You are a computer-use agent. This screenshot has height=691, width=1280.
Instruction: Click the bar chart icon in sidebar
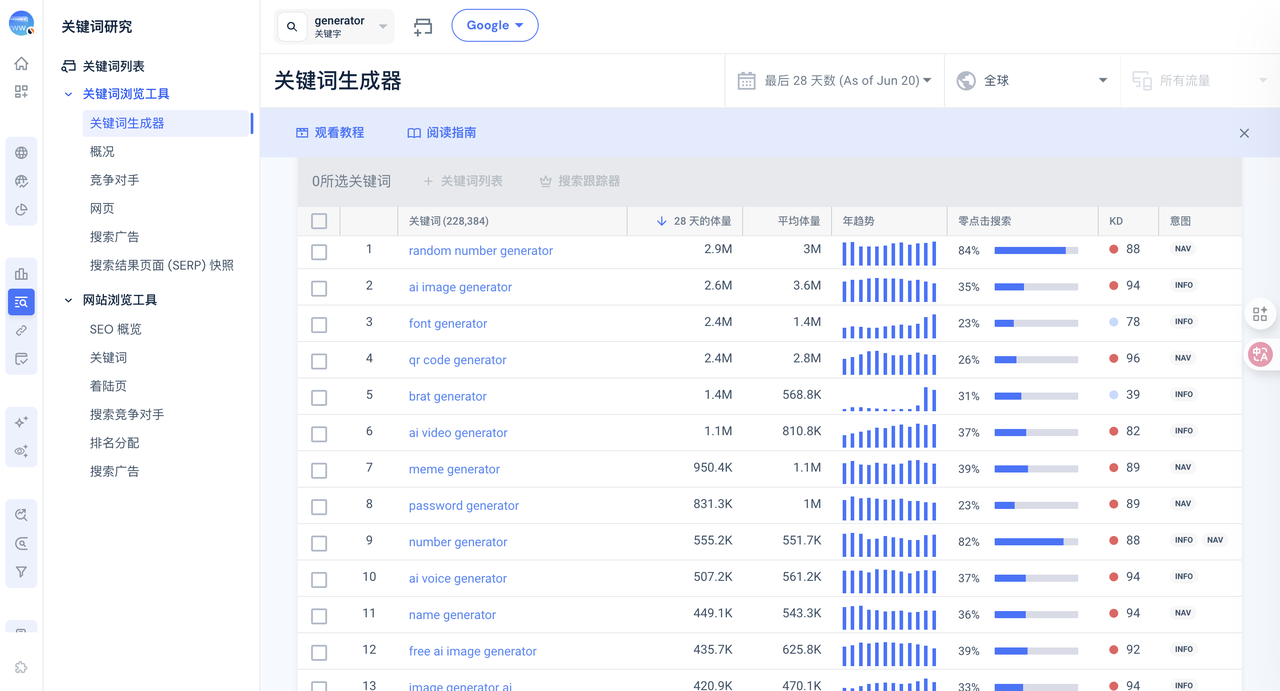point(21,274)
